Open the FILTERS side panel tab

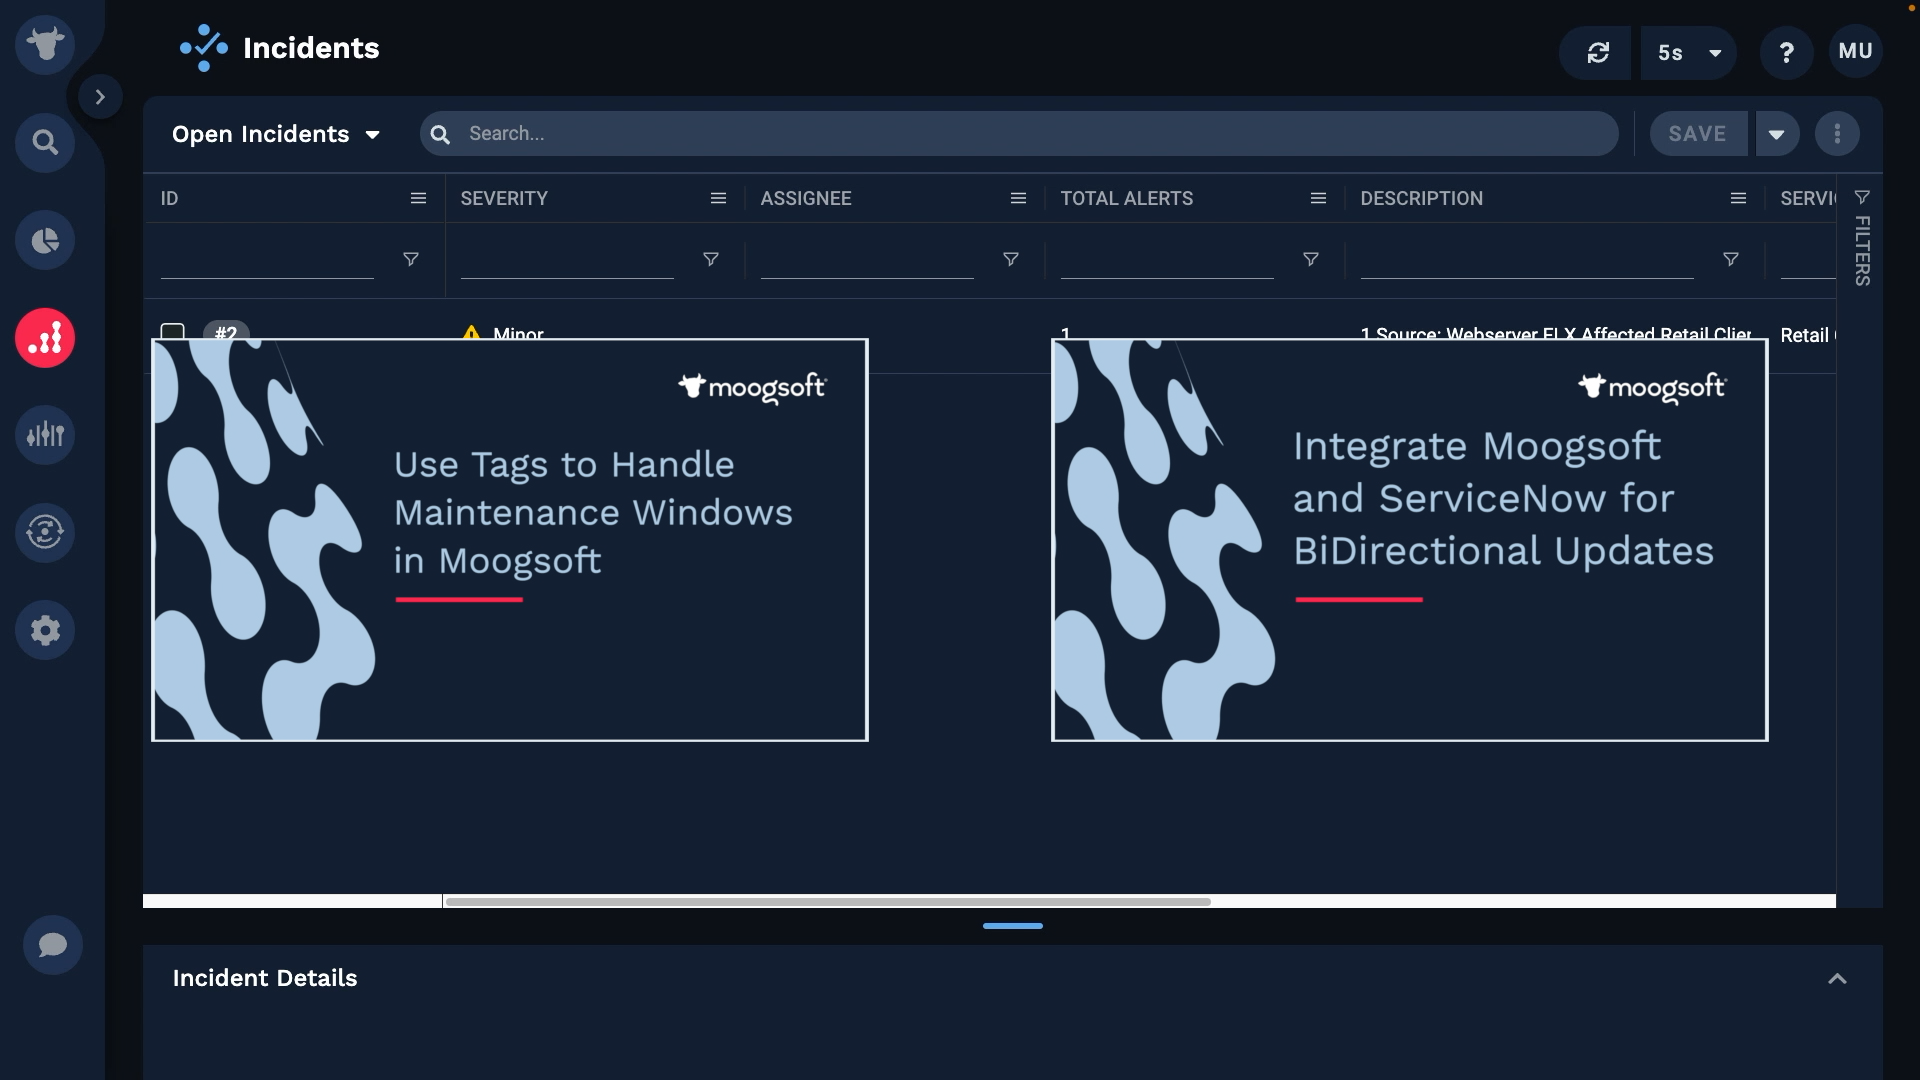point(1861,238)
